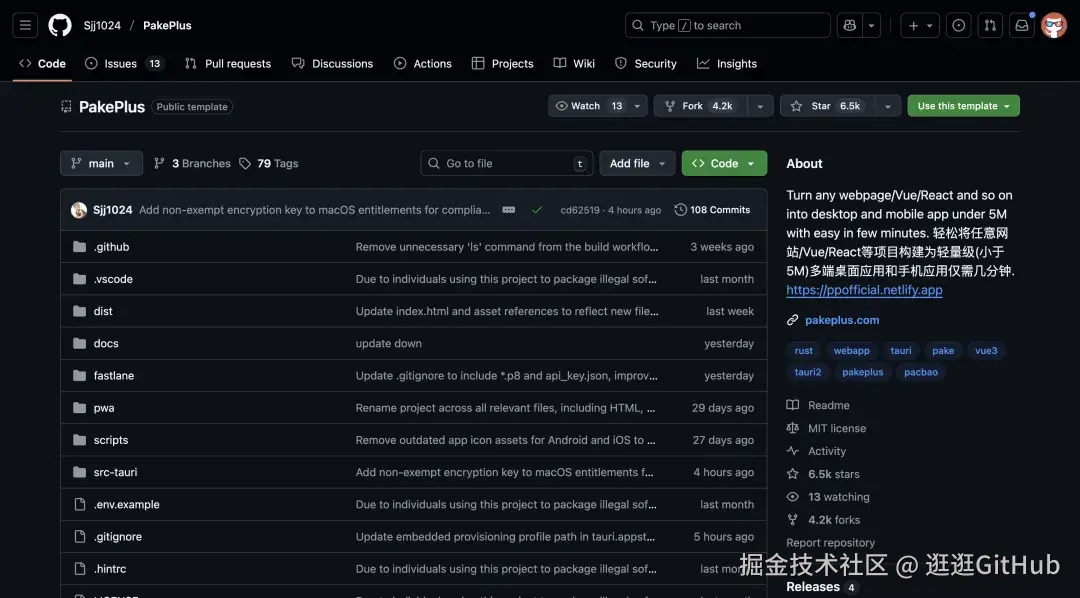Image resolution: width=1080 pixels, height=598 pixels.
Task: View the 79 Tags link
Action: [x=269, y=163]
